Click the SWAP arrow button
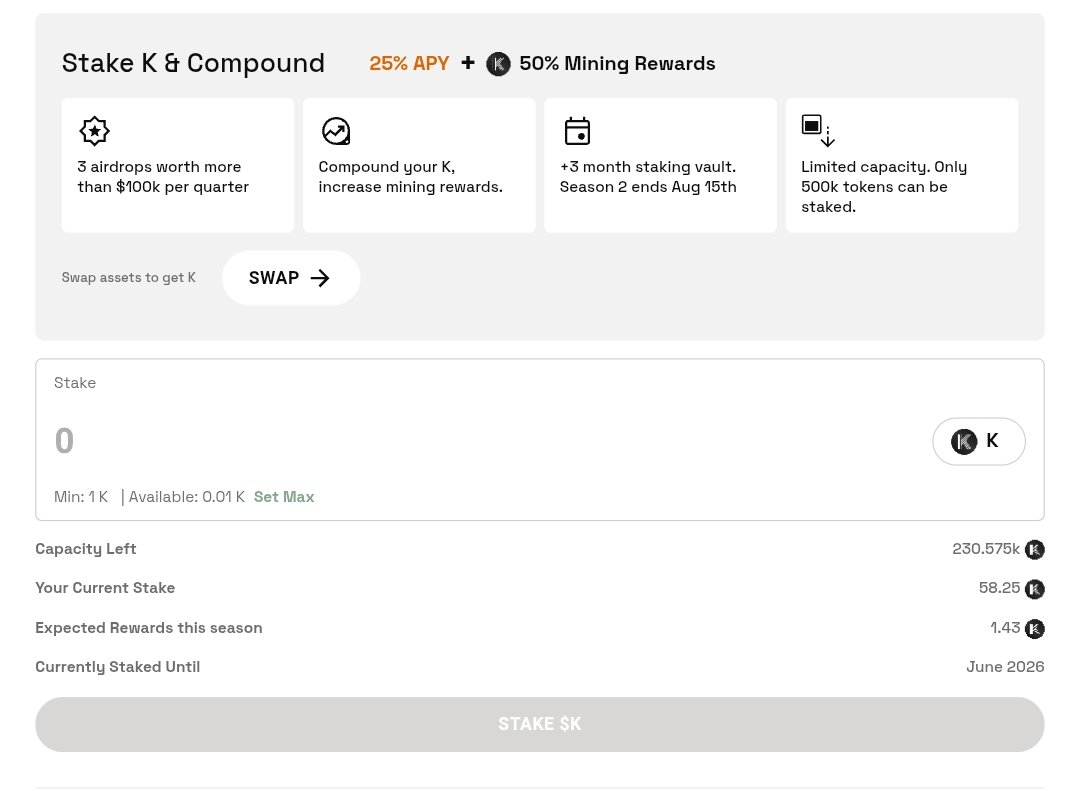 (x=291, y=278)
